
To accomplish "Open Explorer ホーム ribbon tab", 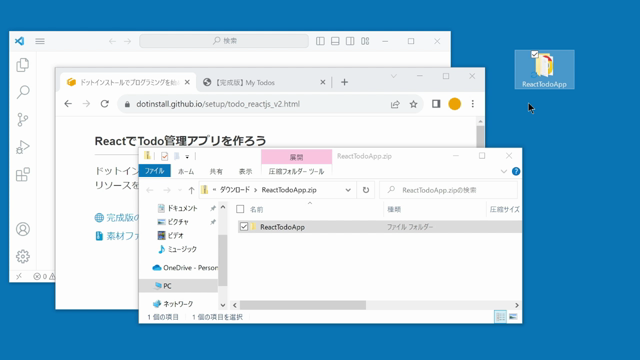I will pyautogui.click(x=186, y=171).
